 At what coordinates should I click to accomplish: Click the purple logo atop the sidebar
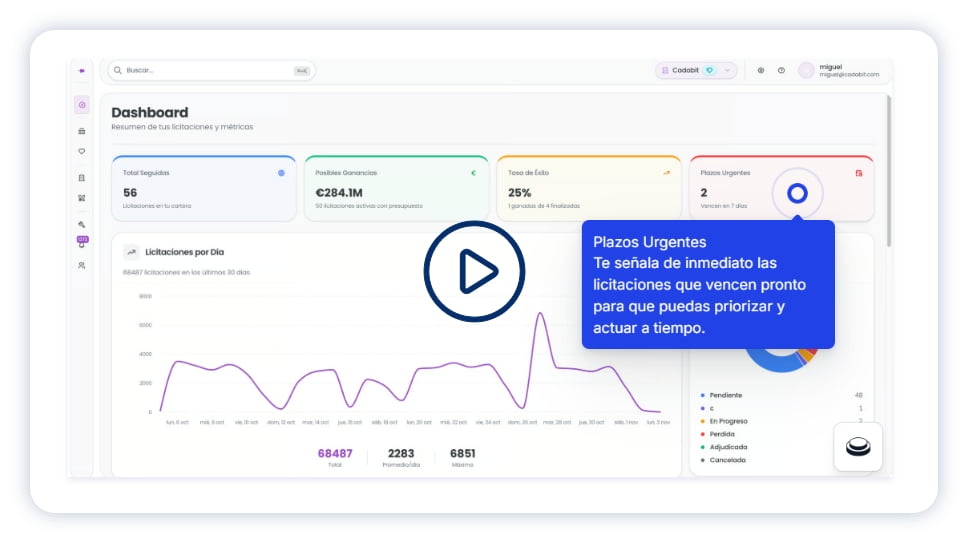pos(81,71)
